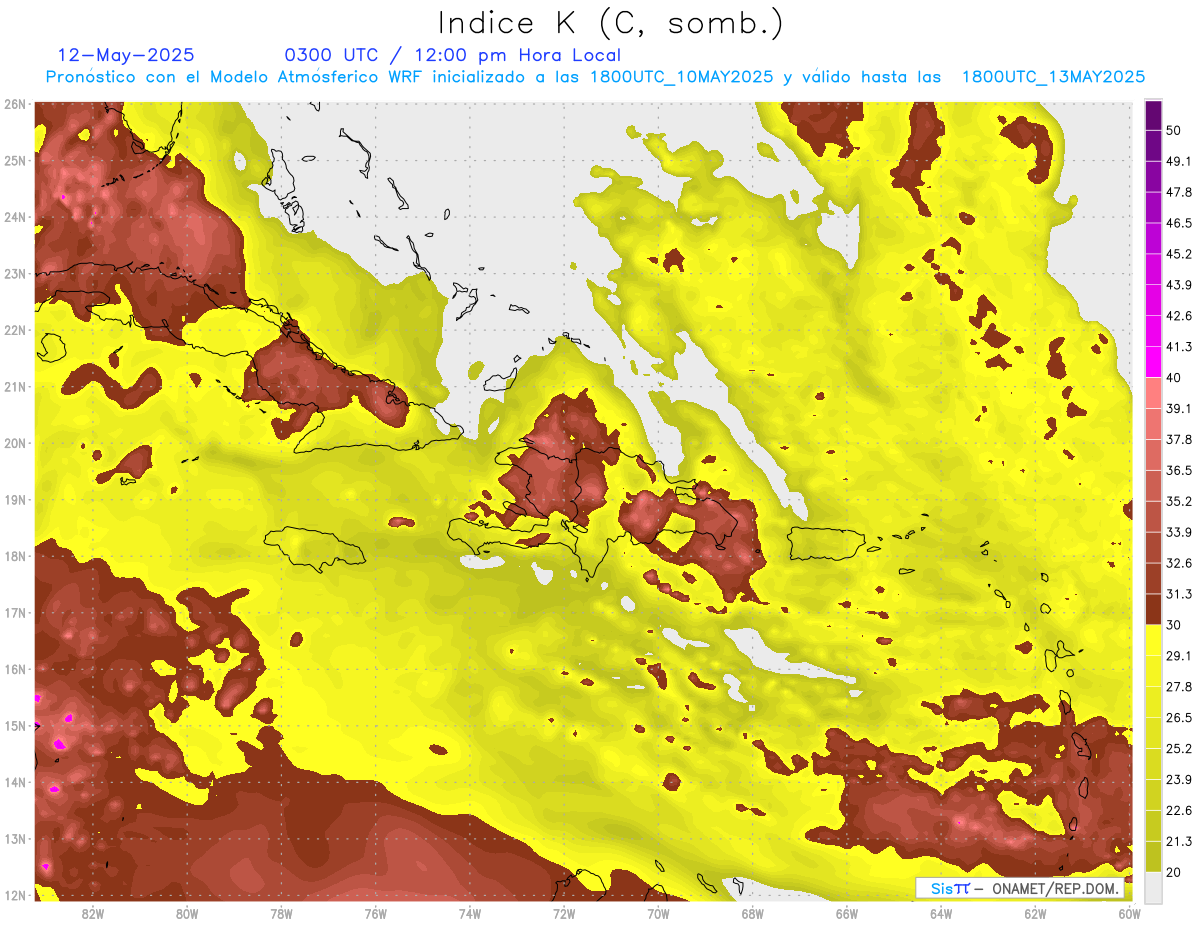Image resolution: width=1200 pixels, height=927 pixels.
Task: Click the longitude label "80W"
Action: point(187,913)
